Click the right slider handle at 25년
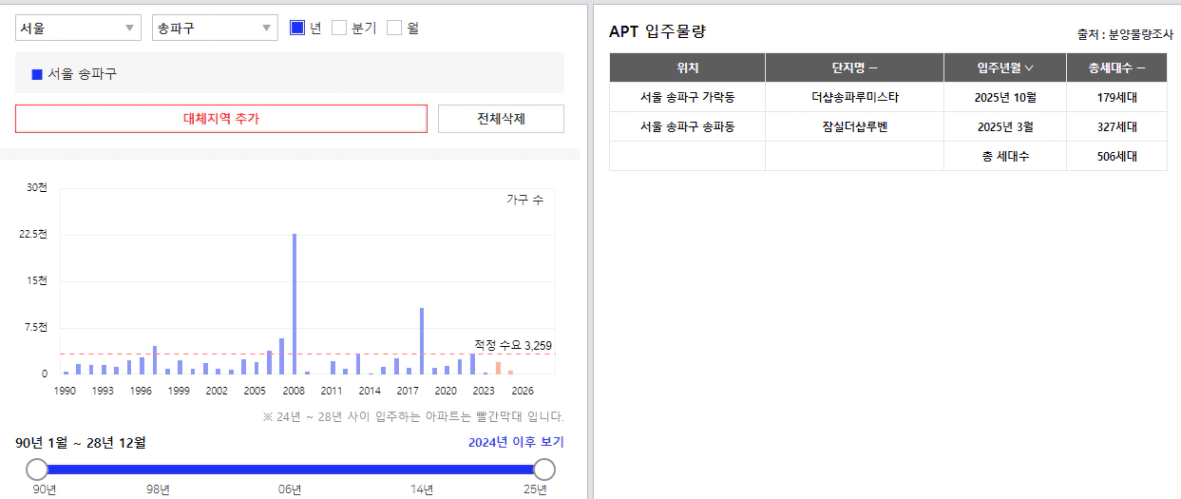This screenshot has width=1181, height=499. point(545,470)
